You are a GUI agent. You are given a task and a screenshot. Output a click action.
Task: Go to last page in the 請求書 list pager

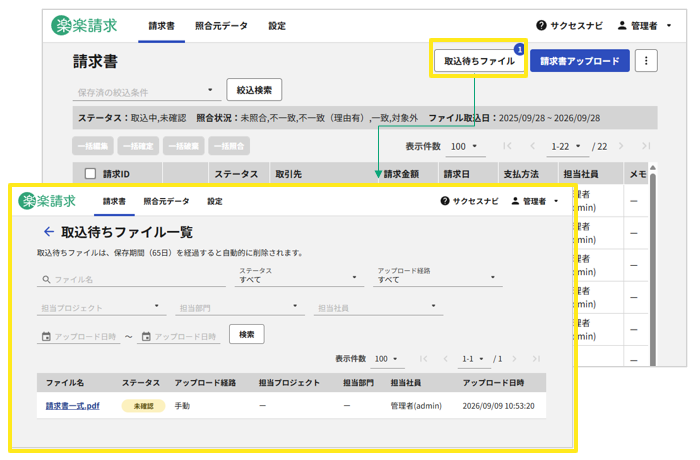click(646, 146)
